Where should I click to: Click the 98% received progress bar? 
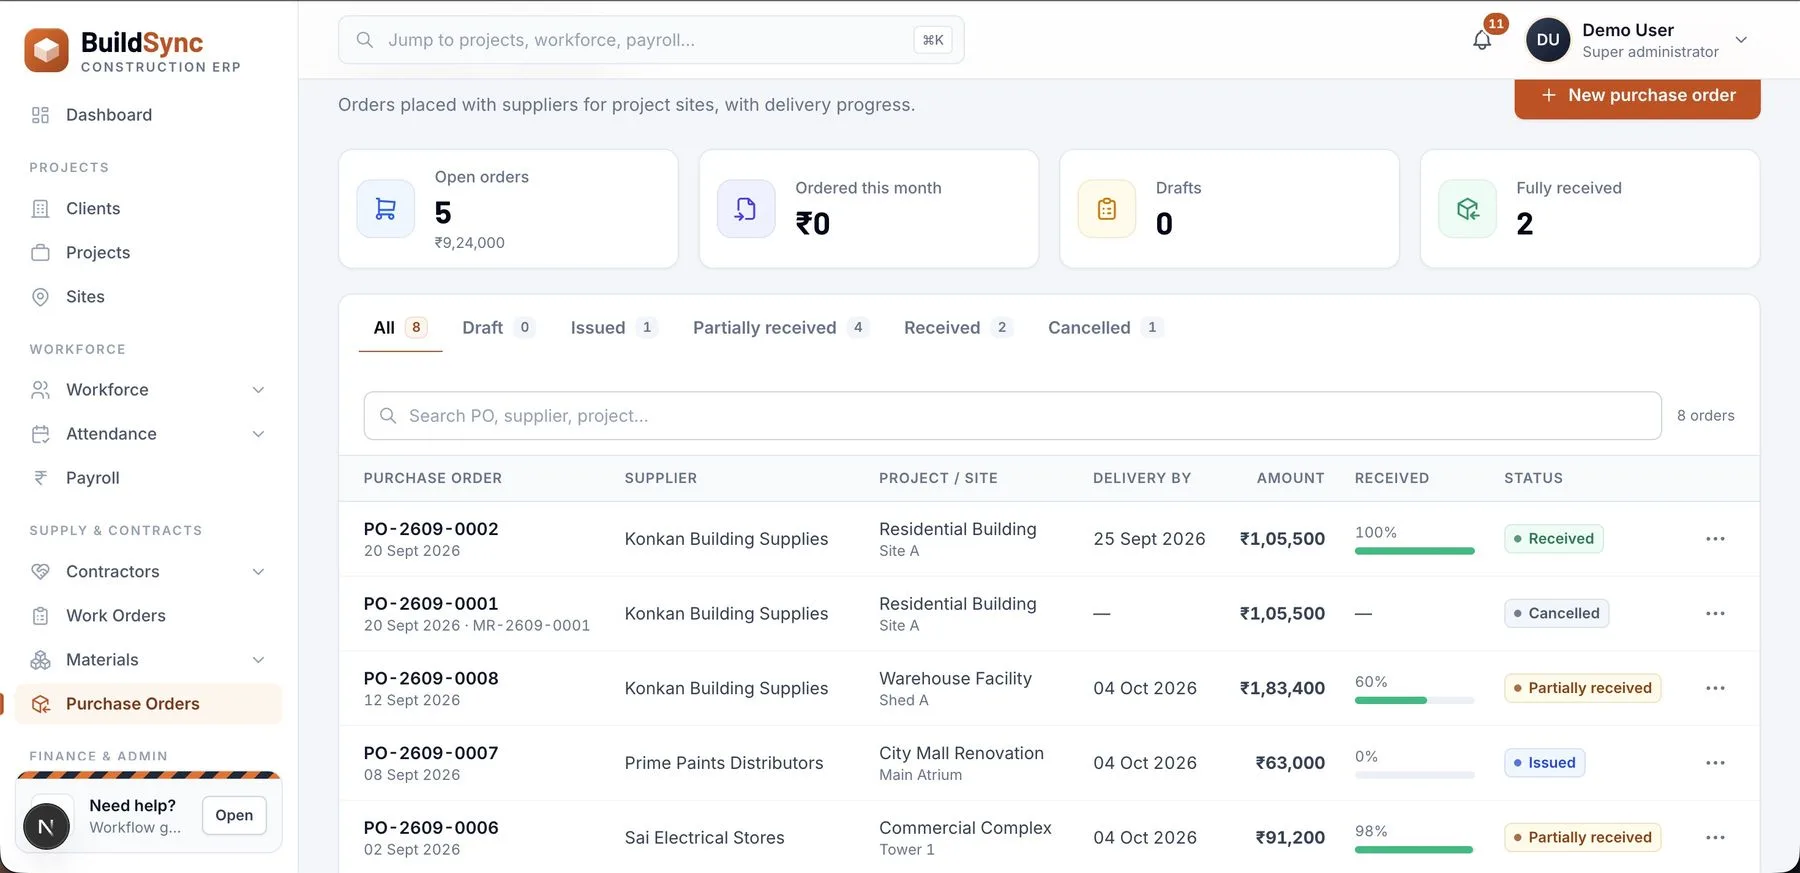pos(1414,850)
